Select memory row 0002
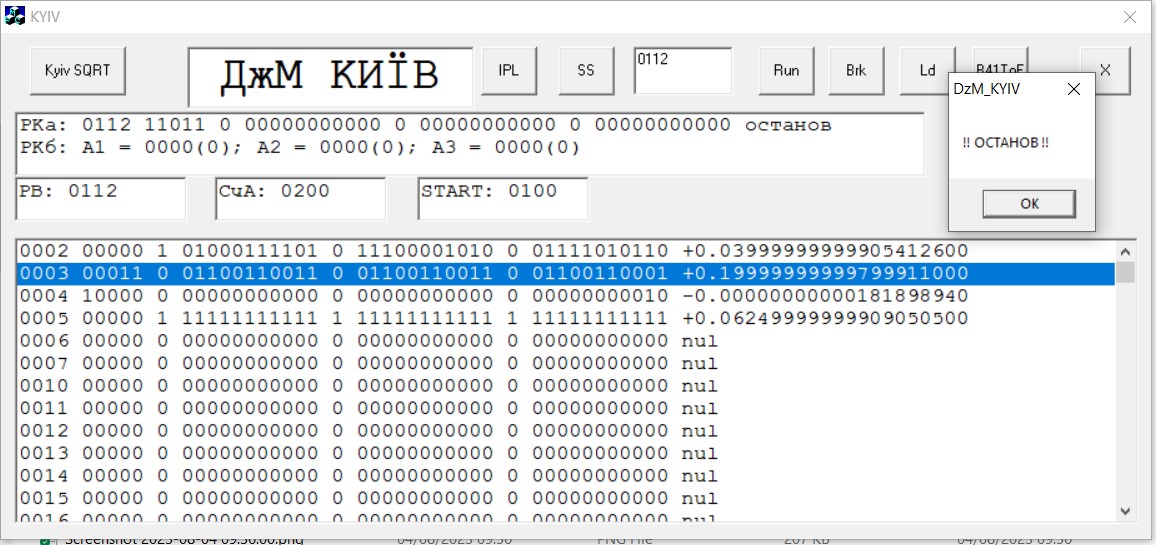Viewport: 1156px width, 545px height. click(565, 251)
